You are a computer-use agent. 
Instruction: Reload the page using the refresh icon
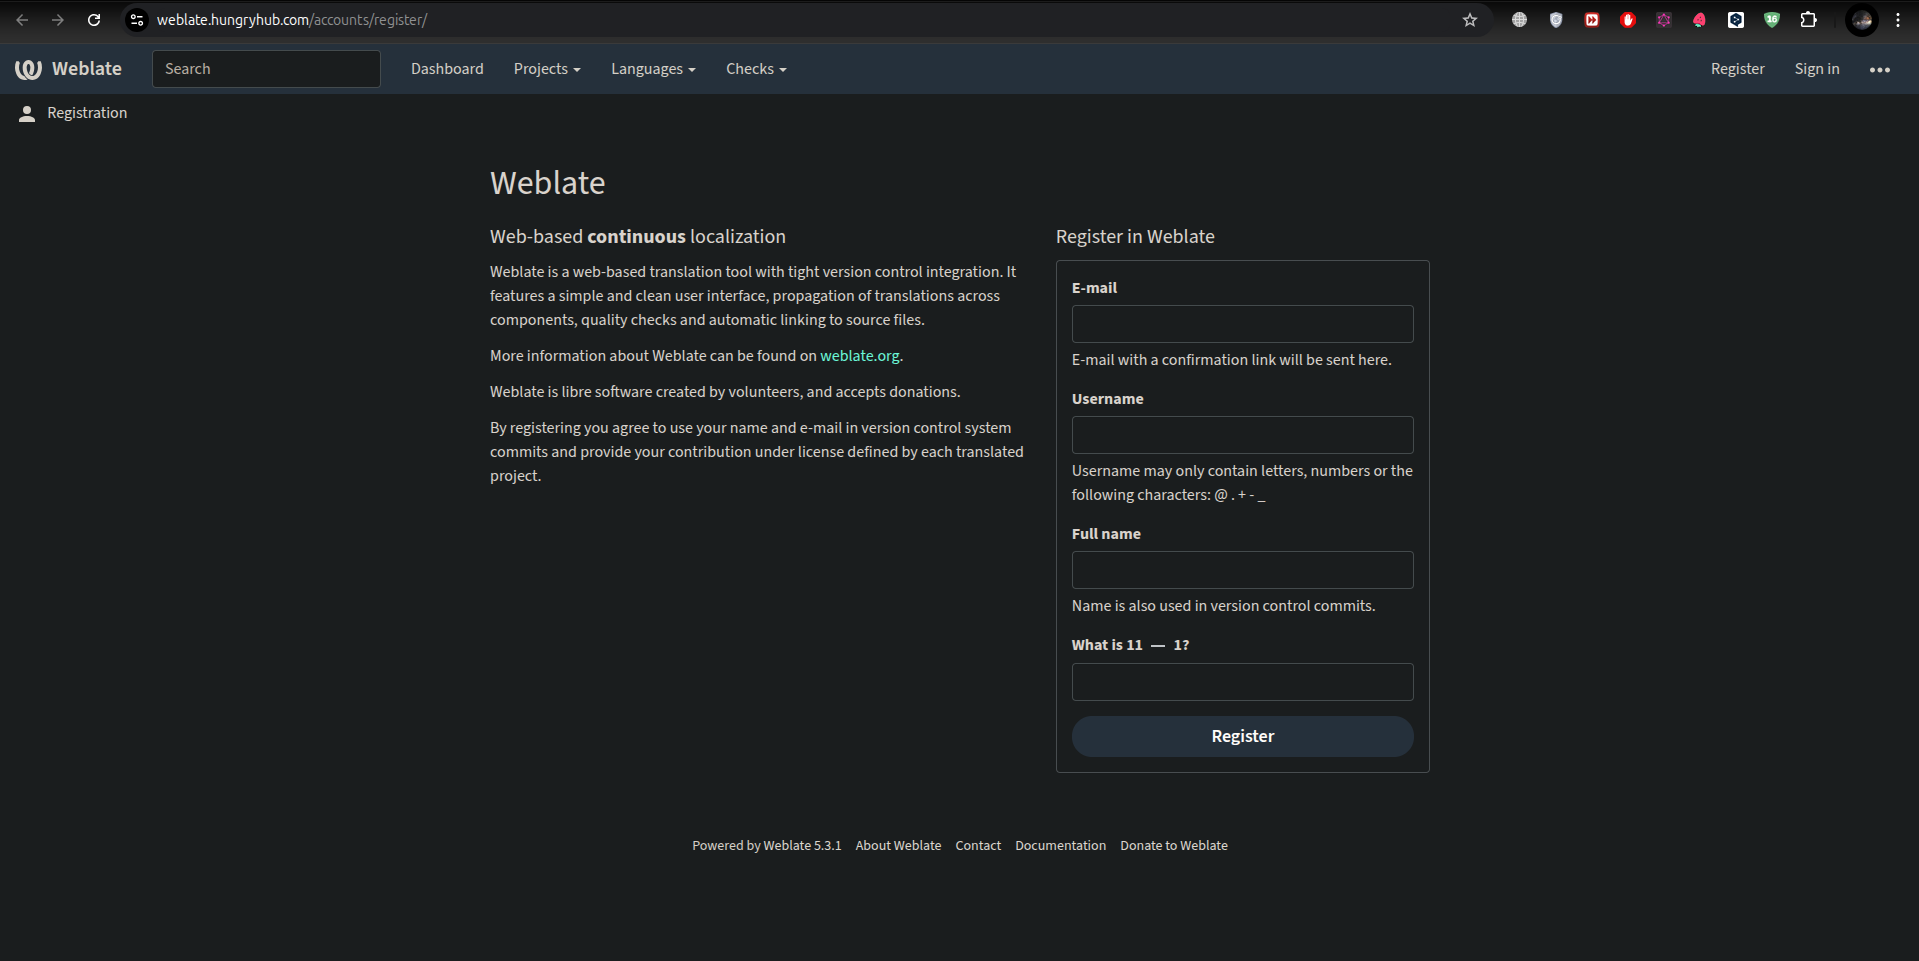tap(94, 20)
